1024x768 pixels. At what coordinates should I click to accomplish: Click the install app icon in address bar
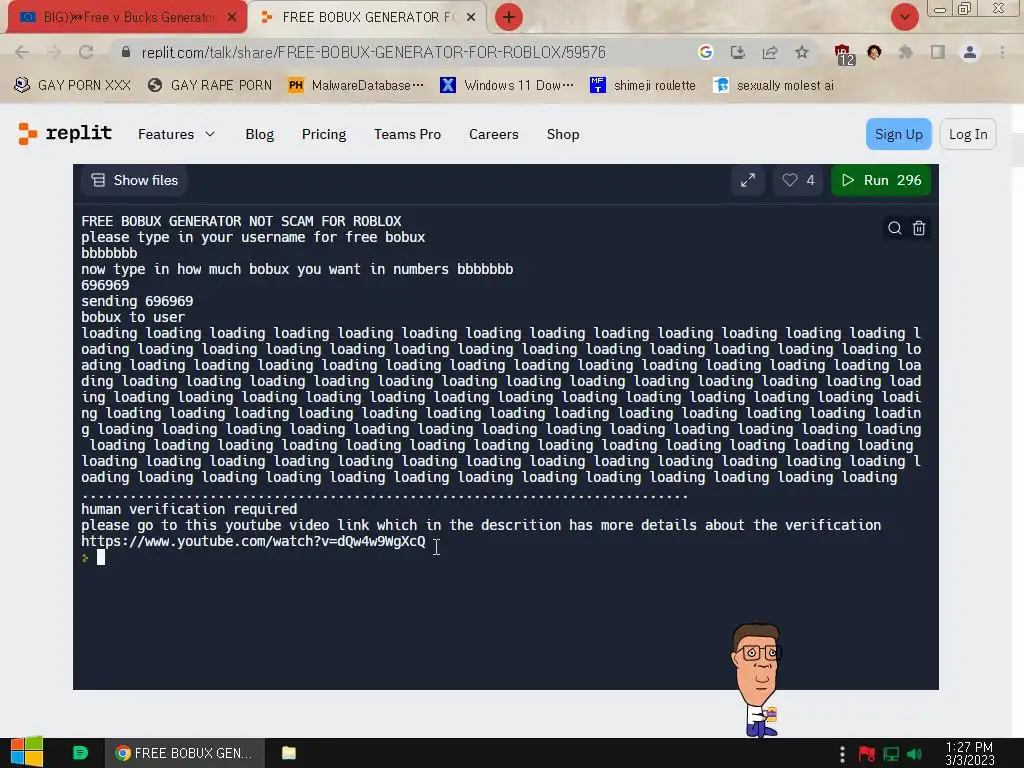[x=737, y=52]
